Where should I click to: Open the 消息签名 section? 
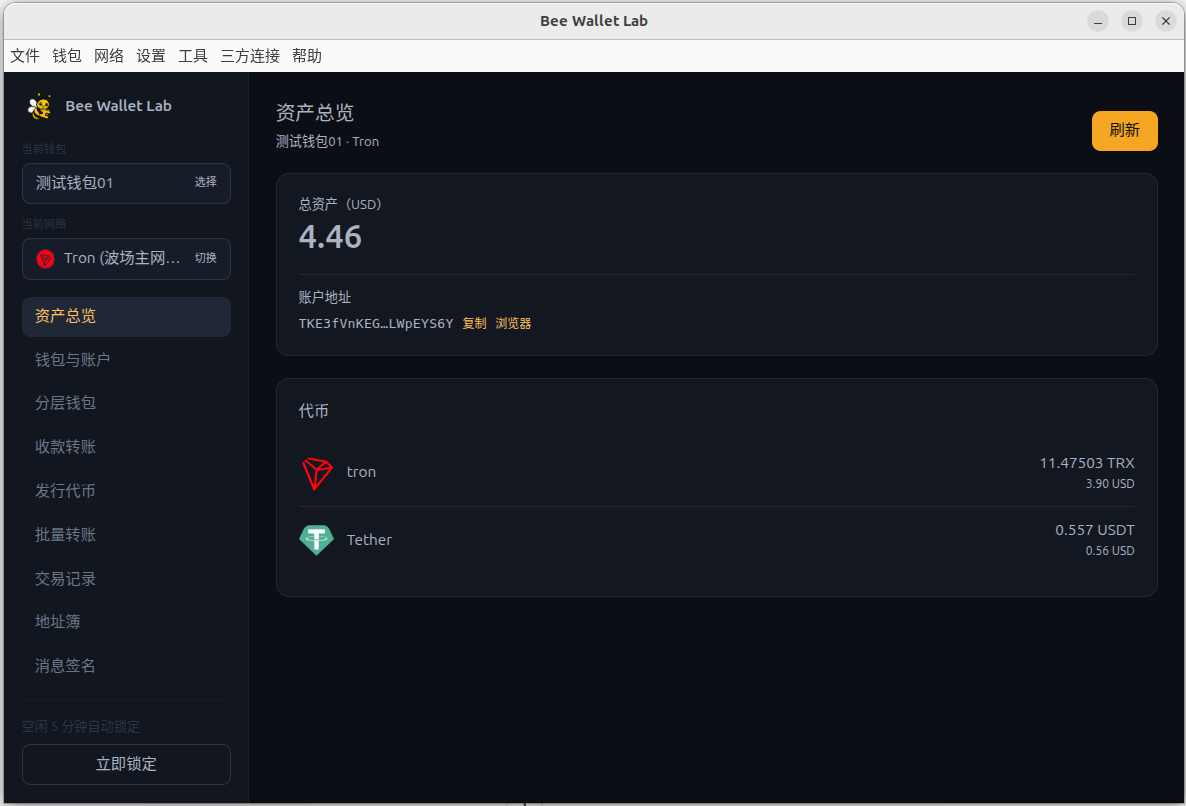point(126,665)
